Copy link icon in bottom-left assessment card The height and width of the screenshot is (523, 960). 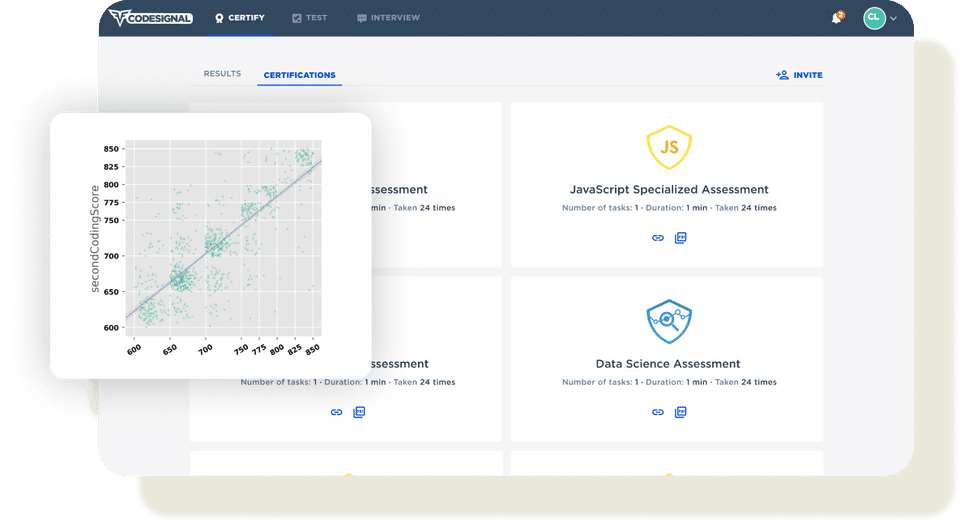pyautogui.click(x=336, y=412)
